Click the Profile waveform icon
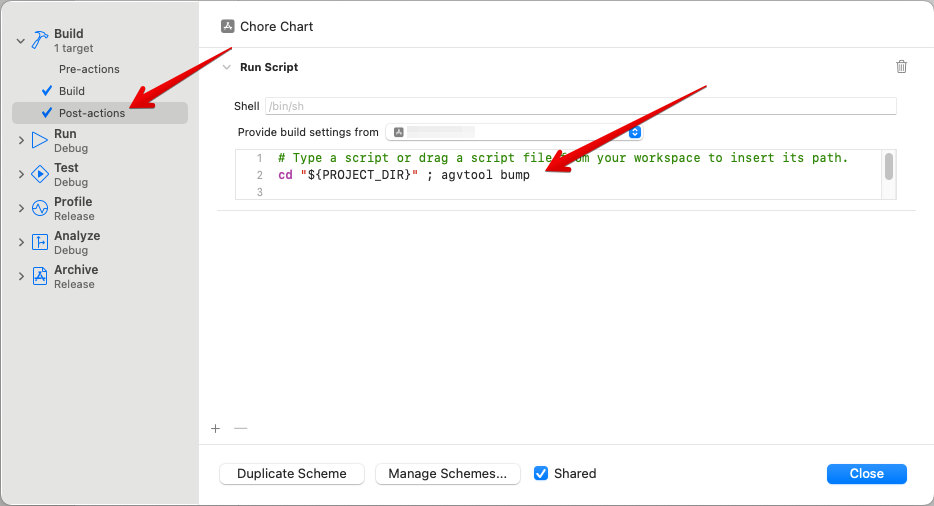The height and width of the screenshot is (506, 934). 40,208
